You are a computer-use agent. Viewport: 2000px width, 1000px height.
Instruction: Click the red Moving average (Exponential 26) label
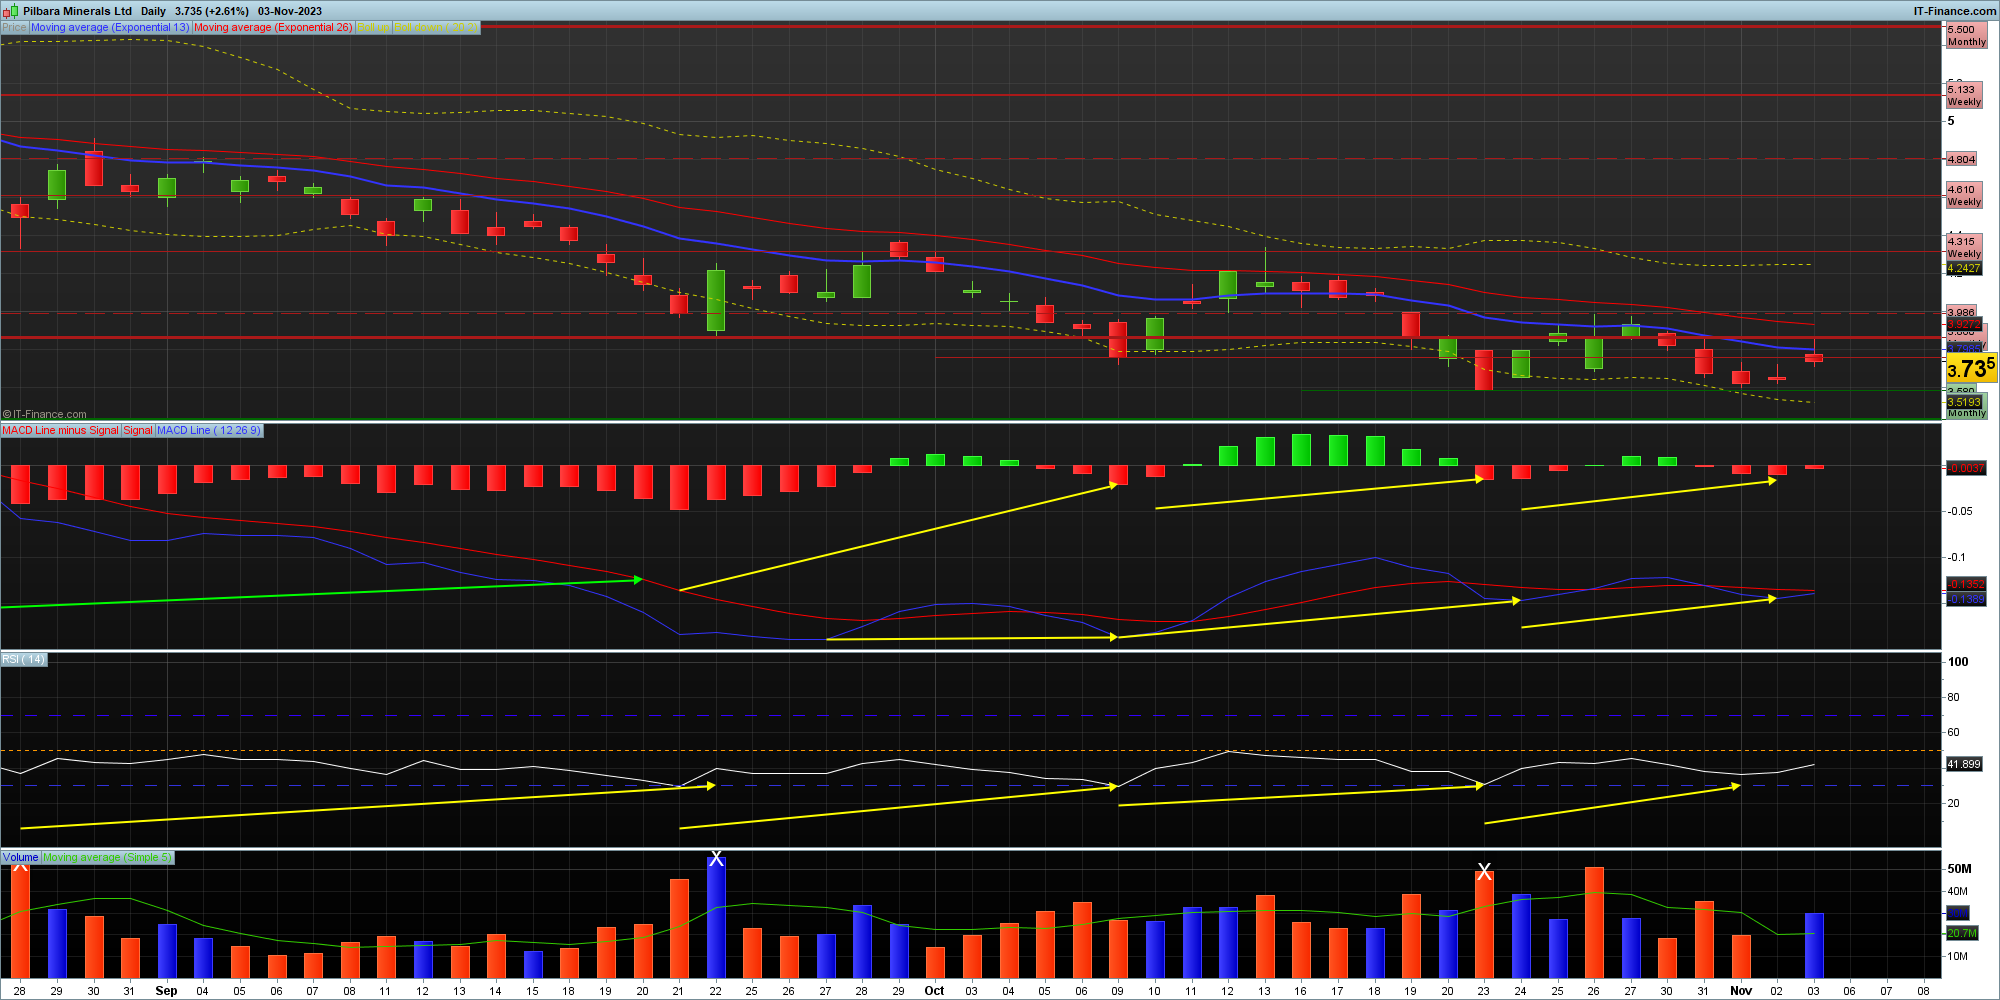click(x=273, y=28)
